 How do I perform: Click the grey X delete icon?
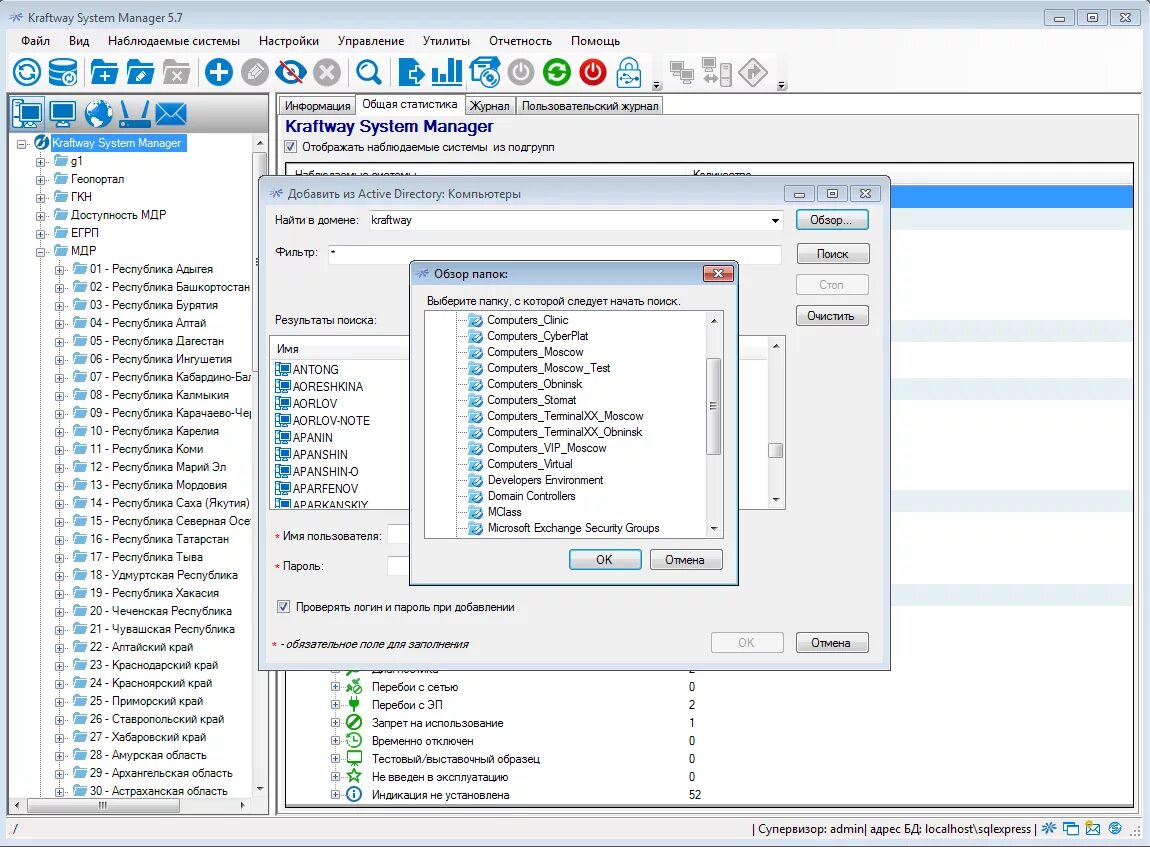click(327, 72)
